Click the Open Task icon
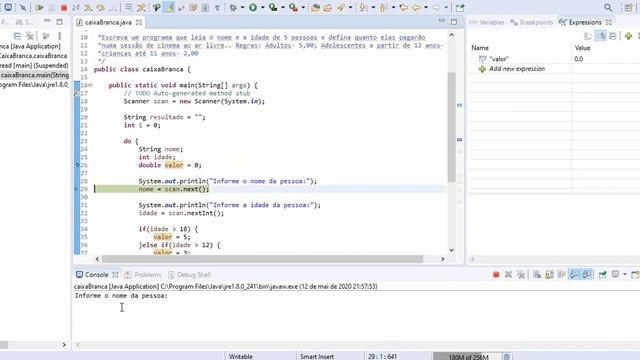The image size is (640, 360). [327, 7]
